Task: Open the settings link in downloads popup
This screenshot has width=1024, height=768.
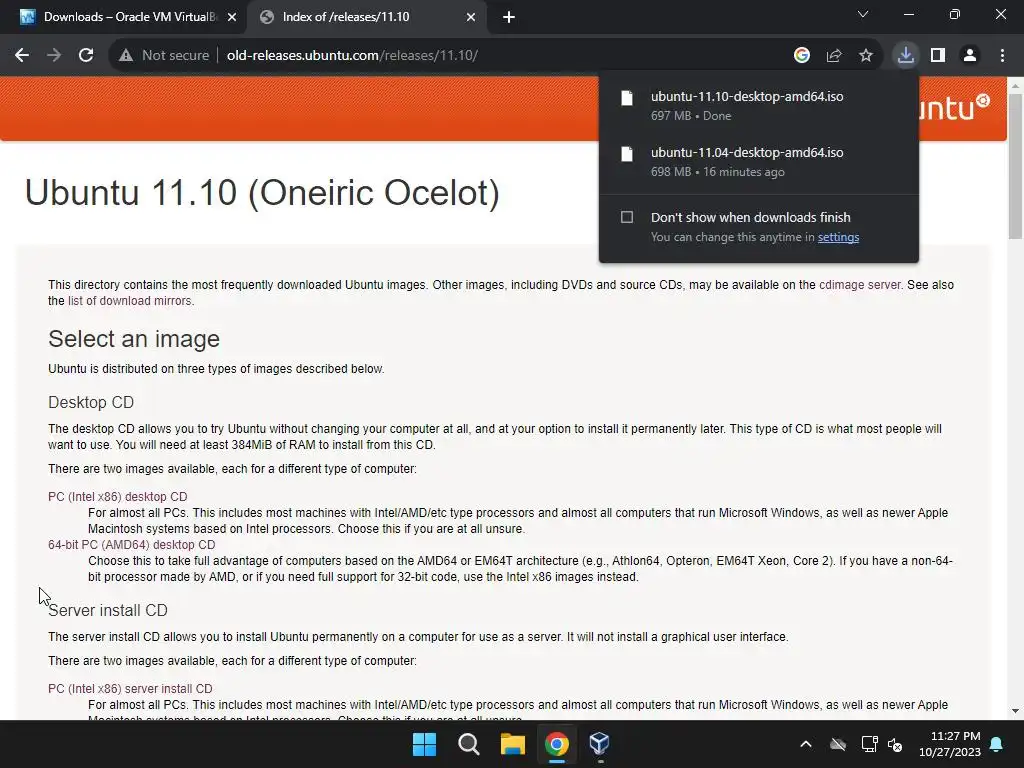Action: pyautogui.click(x=838, y=237)
